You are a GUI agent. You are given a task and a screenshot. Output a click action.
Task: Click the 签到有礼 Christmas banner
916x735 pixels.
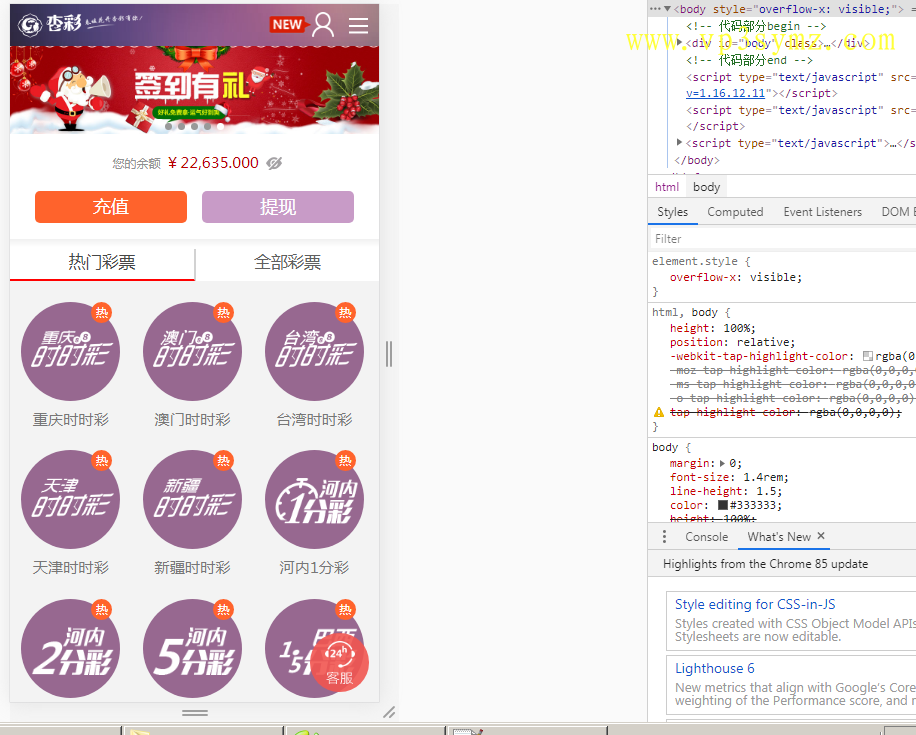tap(195, 89)
